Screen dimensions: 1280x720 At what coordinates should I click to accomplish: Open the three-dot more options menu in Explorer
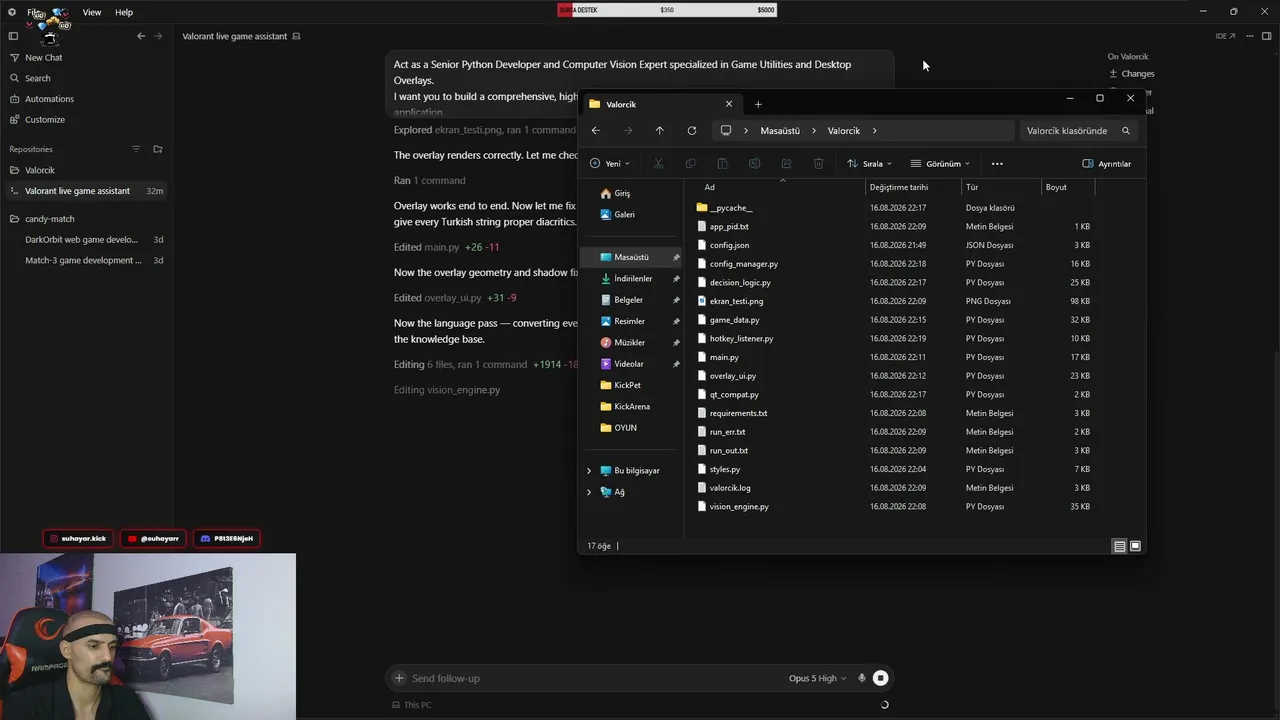pyautogui.click(x=997, y=164)
